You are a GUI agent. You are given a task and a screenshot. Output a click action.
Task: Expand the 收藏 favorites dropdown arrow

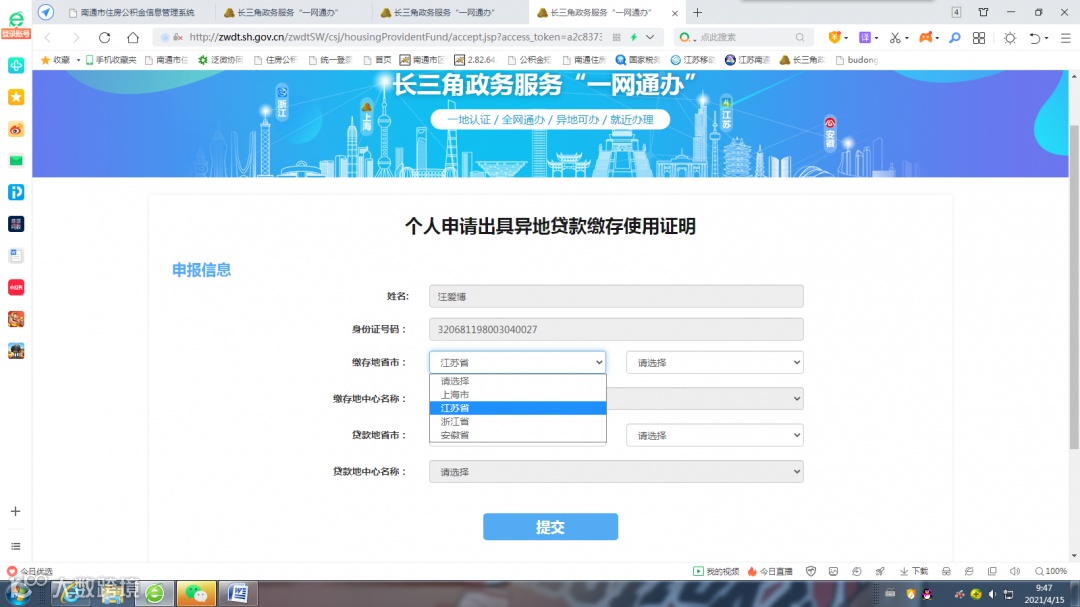click(78, 60)
